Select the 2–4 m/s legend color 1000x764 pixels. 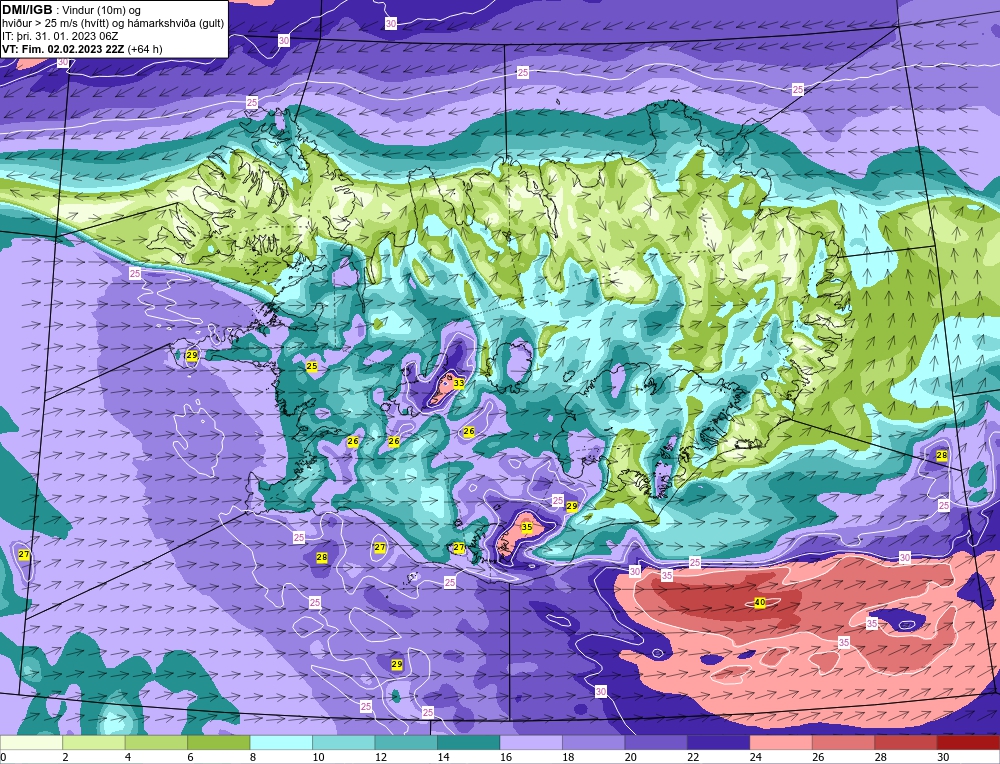coord(94,742)
